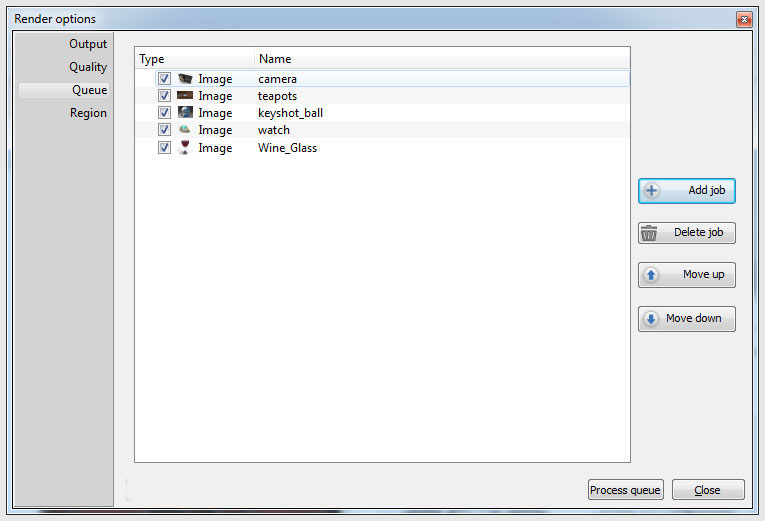
Task: Click the down arrow icon on Move down
Action: tap(651, 319)
